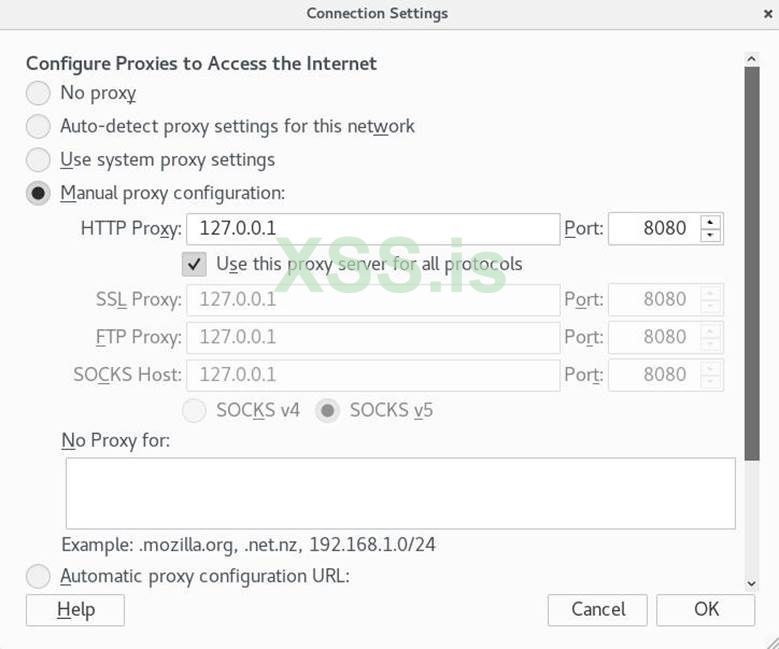Click inside the No Proxy for text area
Screen dimensions: 779x649
point(400,493)
